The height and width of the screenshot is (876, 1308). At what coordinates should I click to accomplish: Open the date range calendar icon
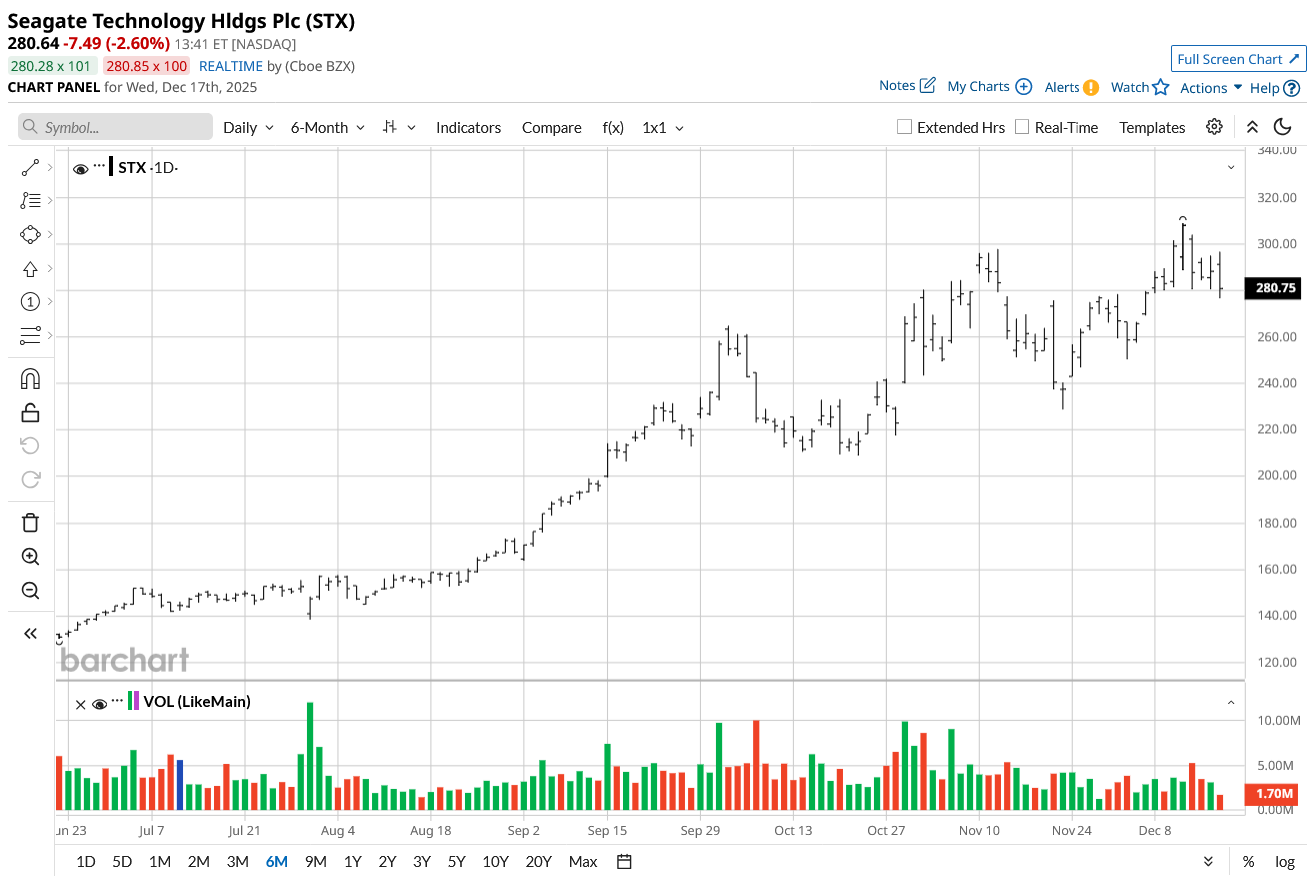pyautogui.click(x=624, y=862)
